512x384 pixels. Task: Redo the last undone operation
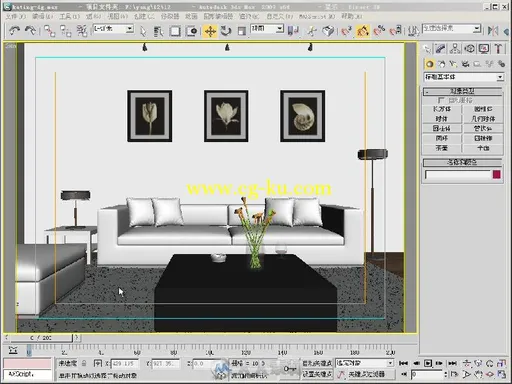pyautogui.click(x=31, y=31)
